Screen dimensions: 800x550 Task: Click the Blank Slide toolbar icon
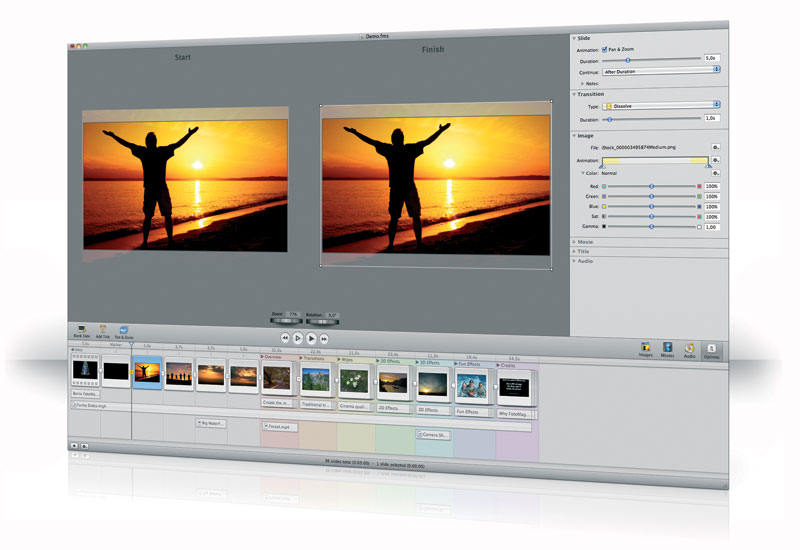click(x=81, y=332)
